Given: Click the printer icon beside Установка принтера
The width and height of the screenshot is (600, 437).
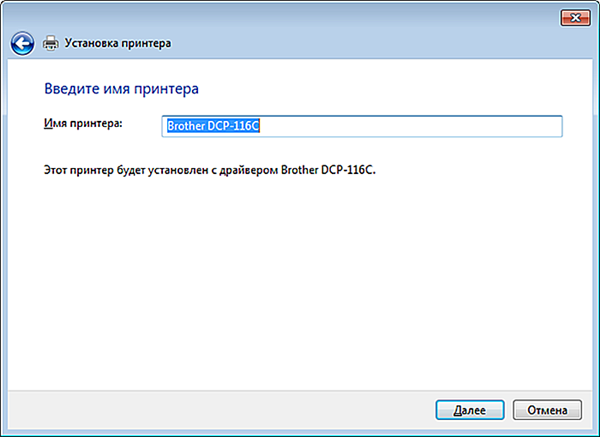Looking at the screenshot, I should pos(51,43).
